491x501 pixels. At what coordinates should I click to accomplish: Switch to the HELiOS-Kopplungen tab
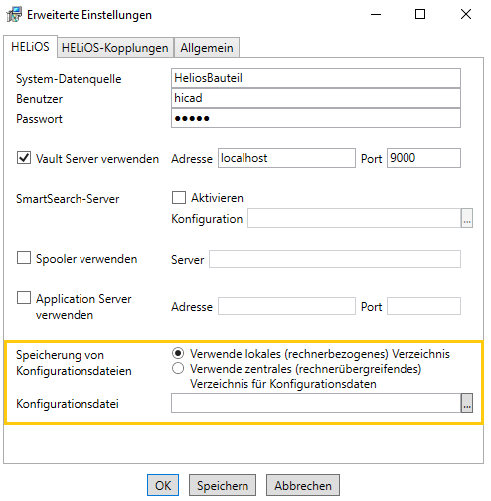115,48
